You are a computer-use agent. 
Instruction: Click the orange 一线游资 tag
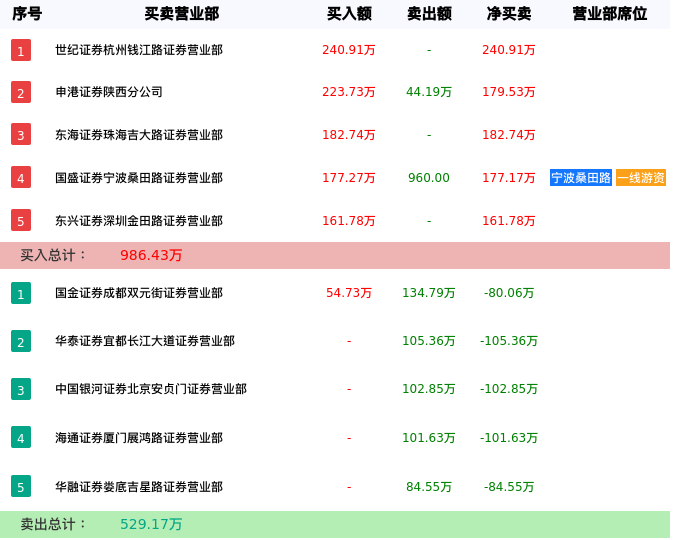click(x=641, y=178)
